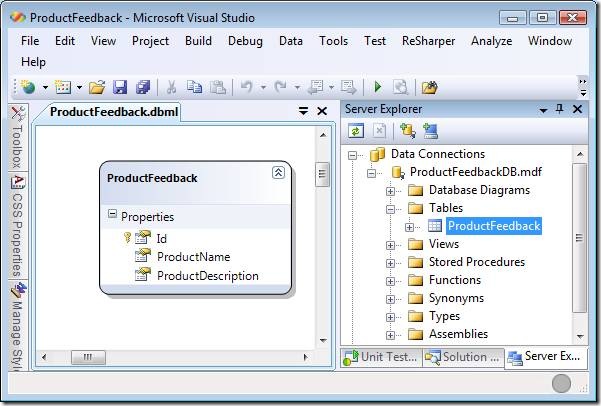Collapse the ProductFeedback entity with chevron
The height and width of the screenshot is (406, 601).
[x=278, y=173]
